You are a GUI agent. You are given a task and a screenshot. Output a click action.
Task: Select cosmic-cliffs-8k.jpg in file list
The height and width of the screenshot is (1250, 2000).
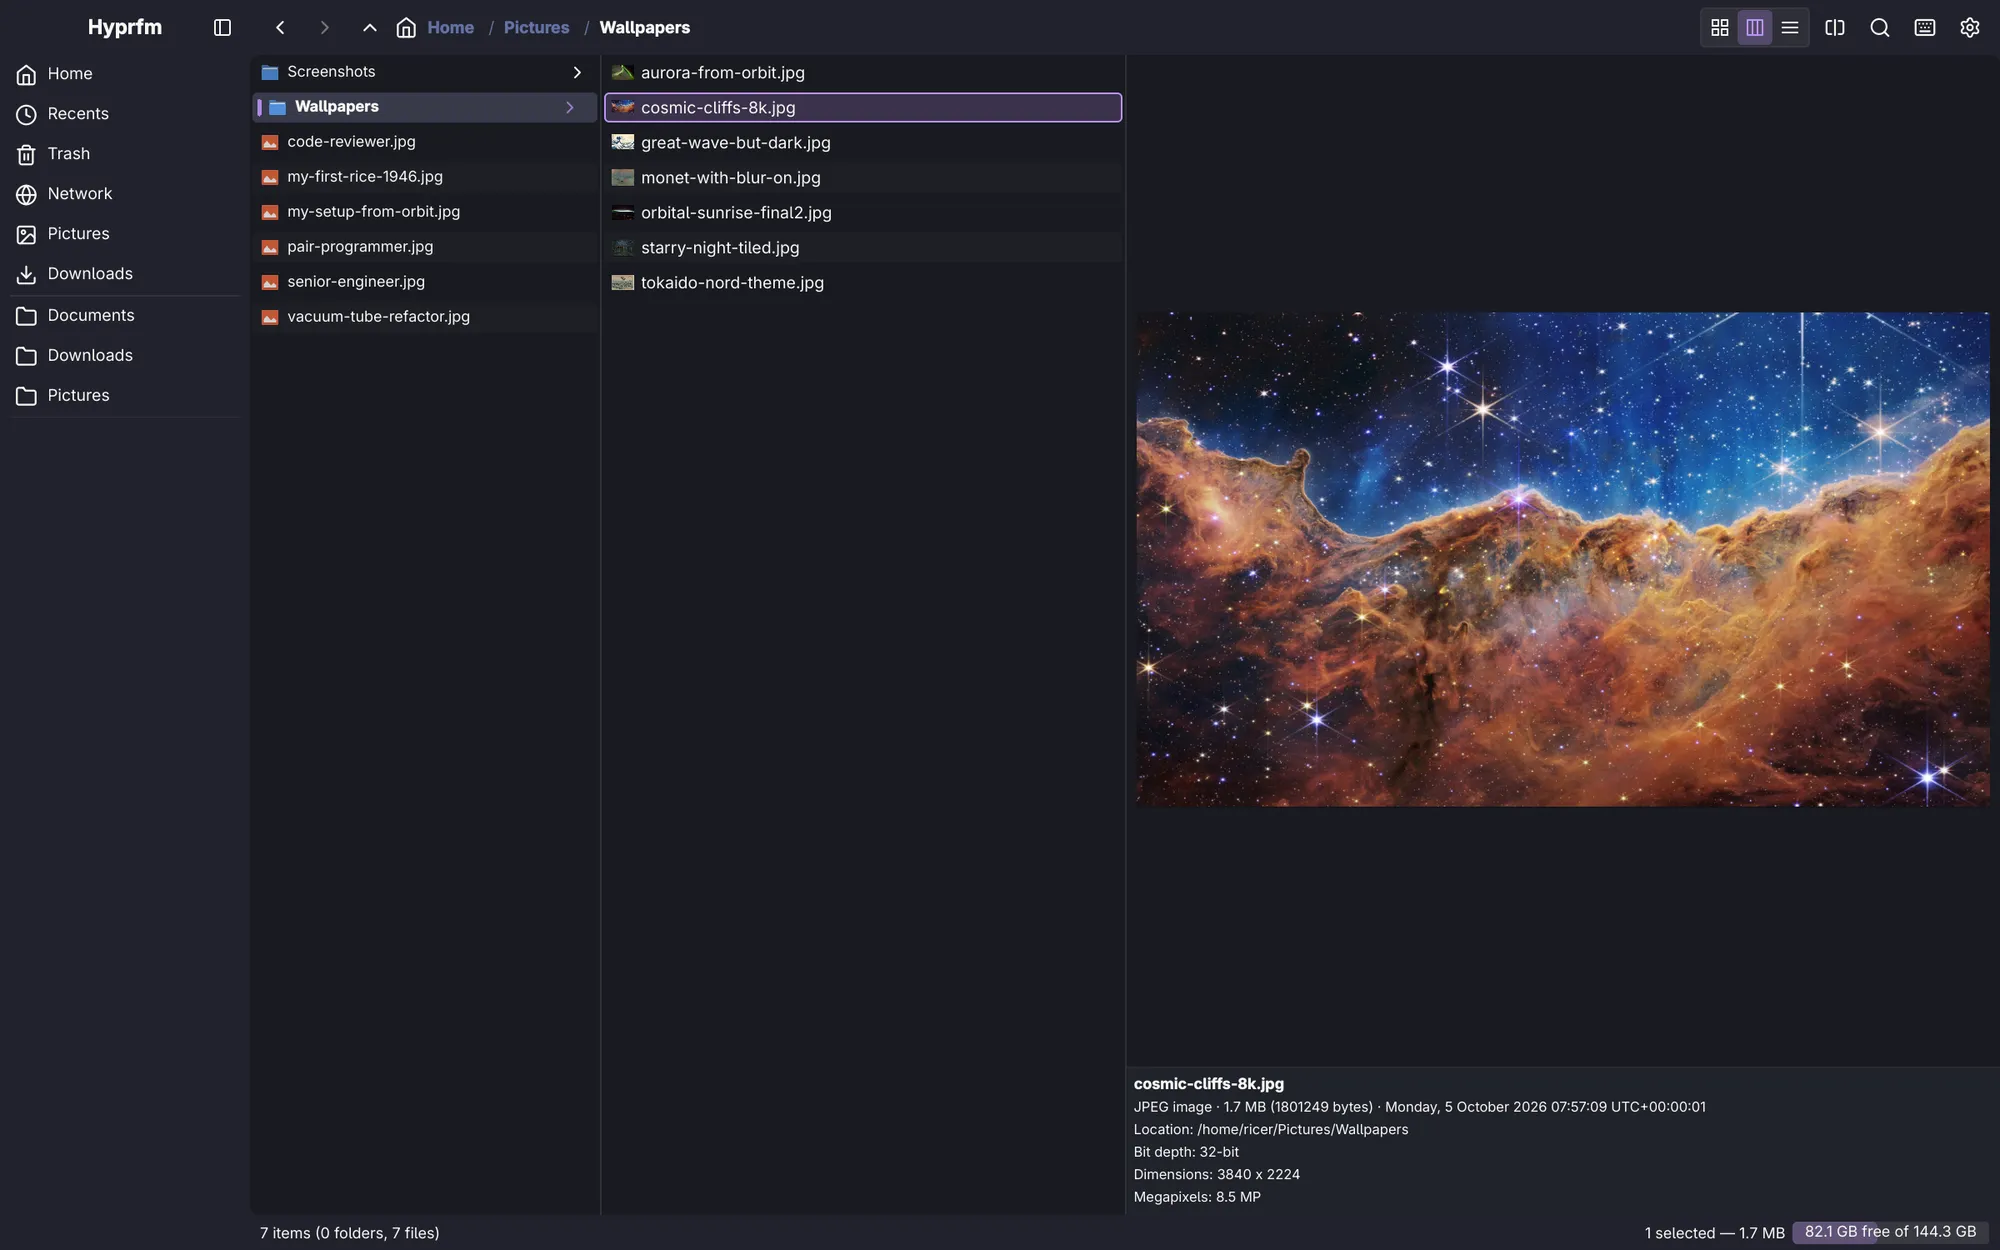pos(863,107)
